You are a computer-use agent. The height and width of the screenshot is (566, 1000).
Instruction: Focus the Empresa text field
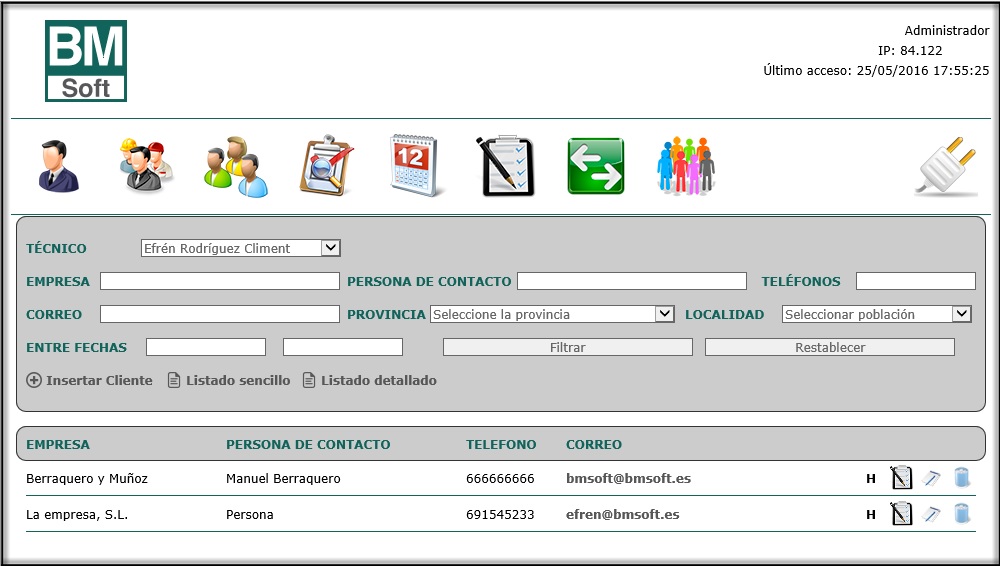(x=219, y=281)
